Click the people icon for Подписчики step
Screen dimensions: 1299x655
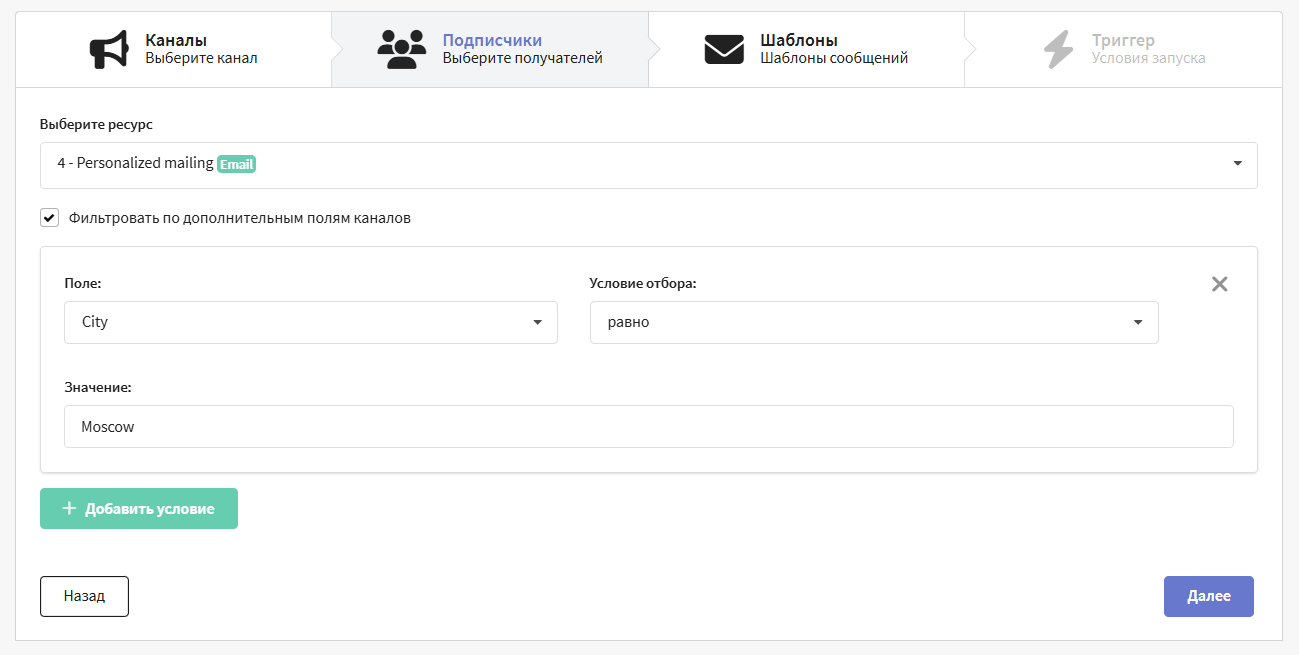tap(401, 49)
